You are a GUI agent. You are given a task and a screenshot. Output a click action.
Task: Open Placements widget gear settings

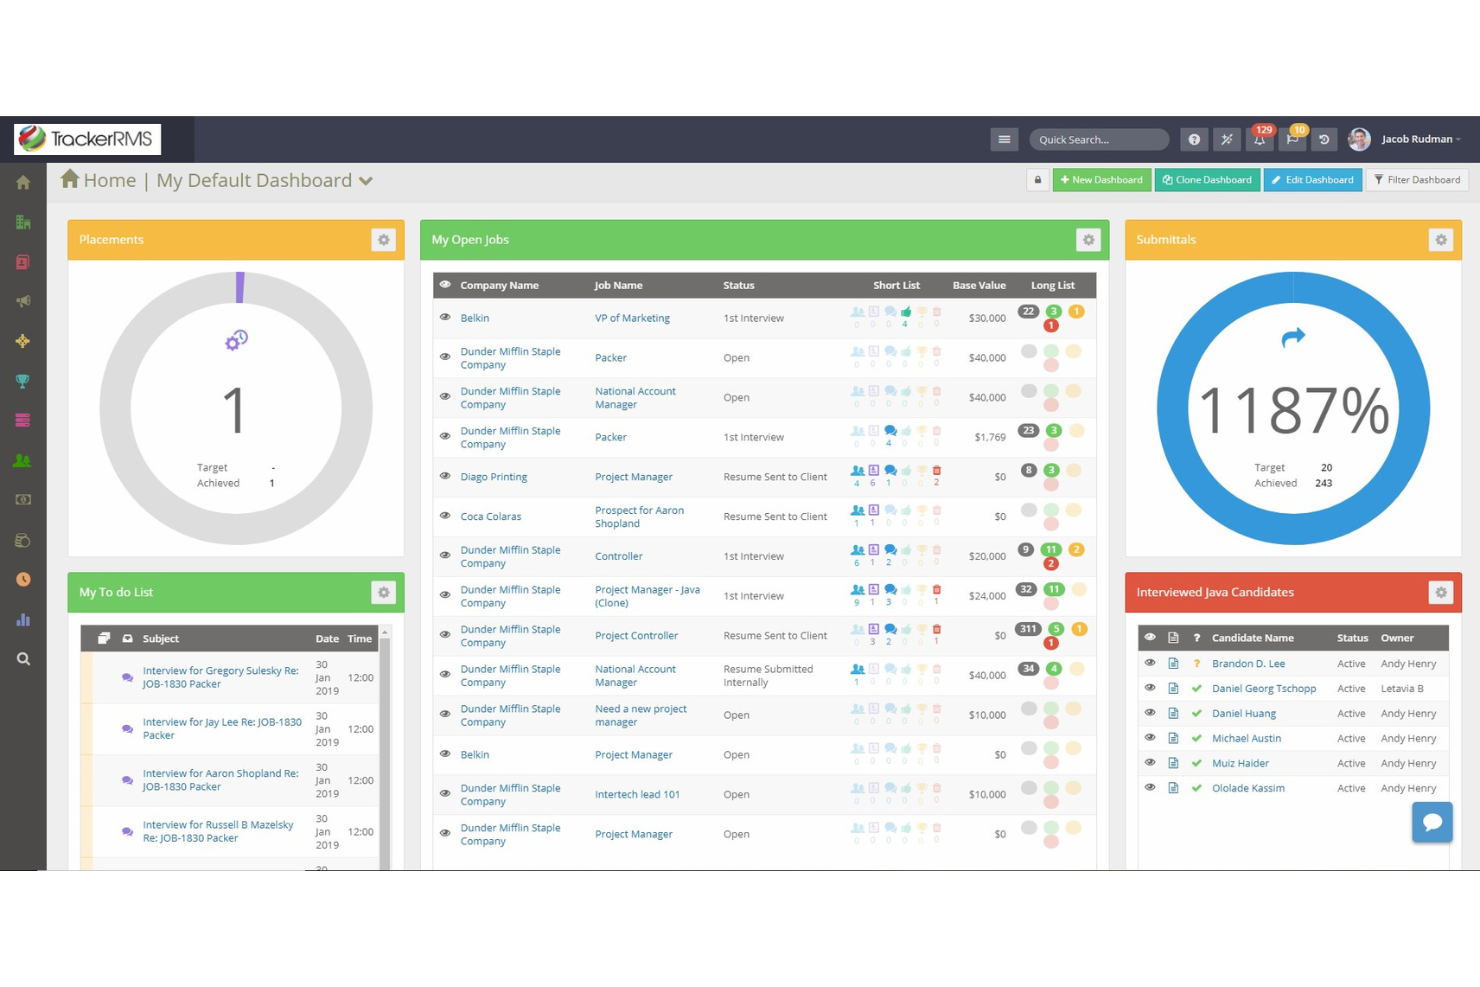[383, 240]
